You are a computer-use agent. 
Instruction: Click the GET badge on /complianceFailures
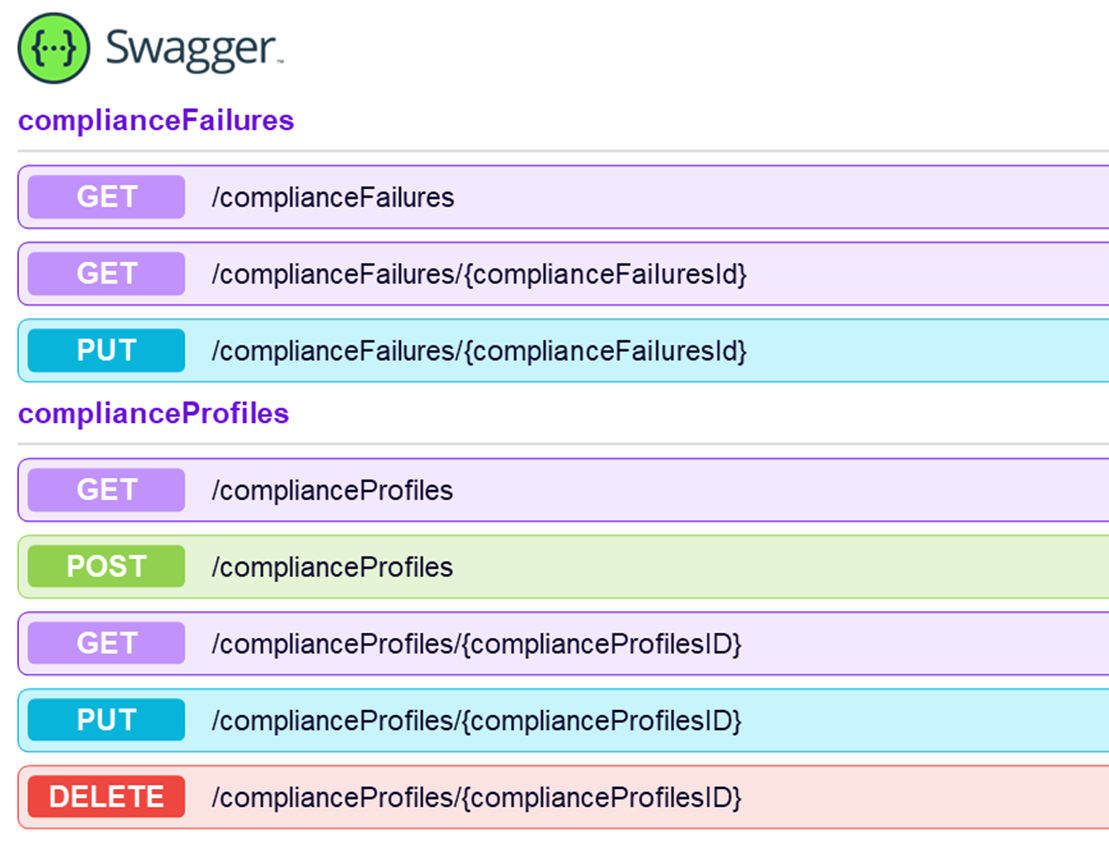104,196
